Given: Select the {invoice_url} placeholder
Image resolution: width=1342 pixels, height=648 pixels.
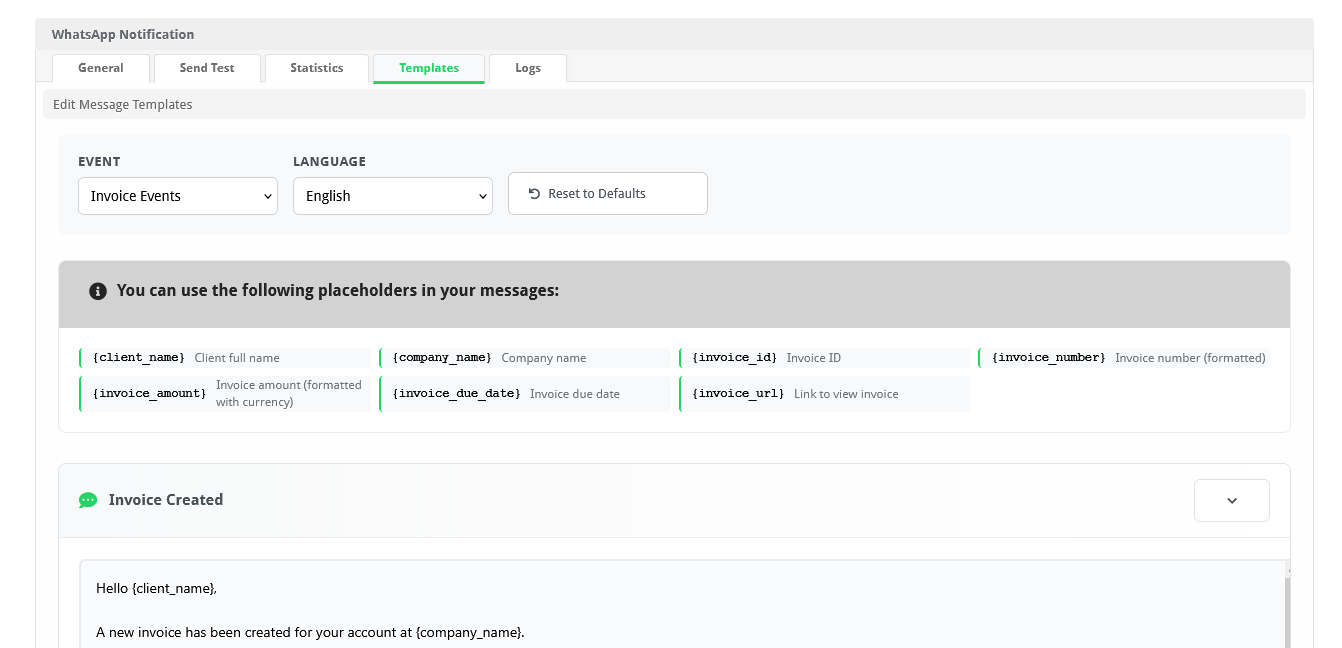Looking at the screenshot, I should pos(738,394).
